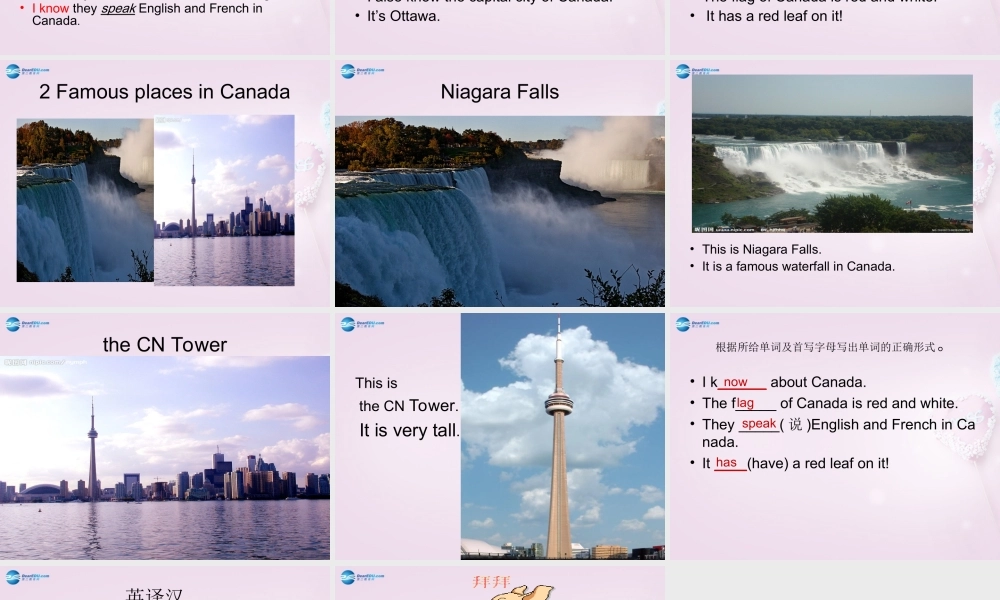Click the text 'It's Ottawa.'
This screenshot has width=1000, height=600.
pyautogui.click(x=403, y=17)
